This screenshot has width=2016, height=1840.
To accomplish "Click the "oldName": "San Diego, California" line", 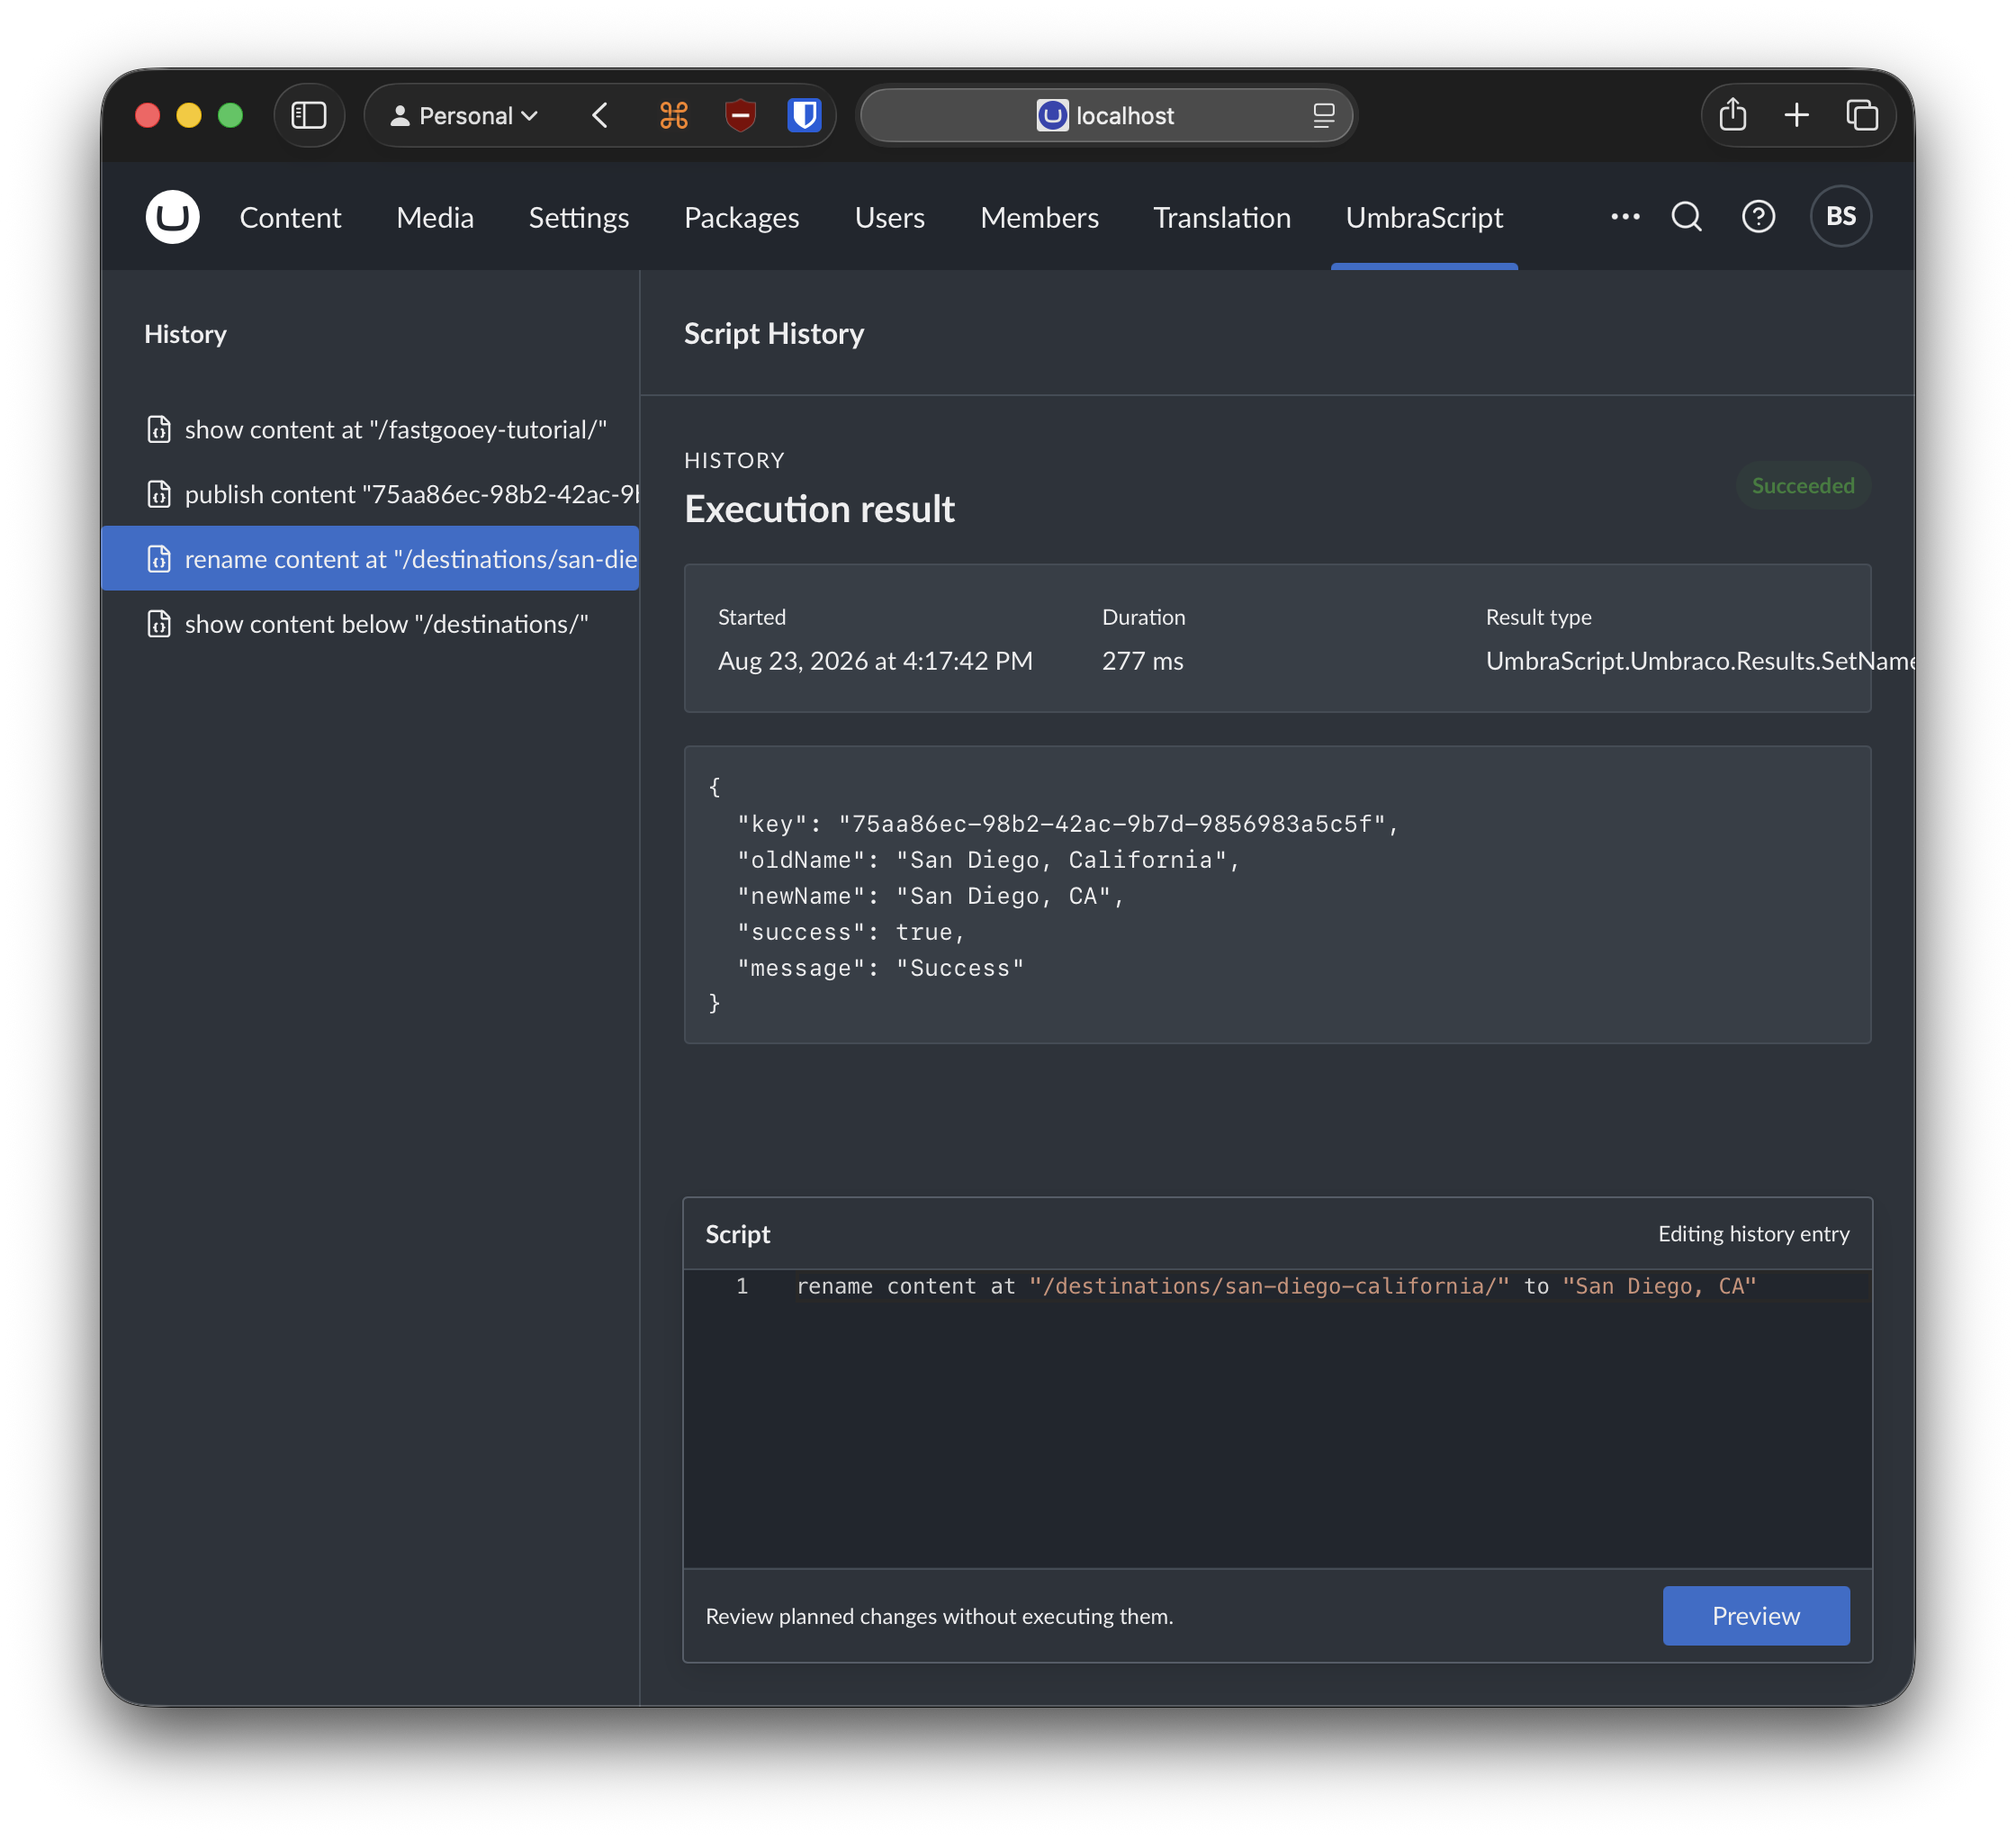I will (x=988, y=860).
